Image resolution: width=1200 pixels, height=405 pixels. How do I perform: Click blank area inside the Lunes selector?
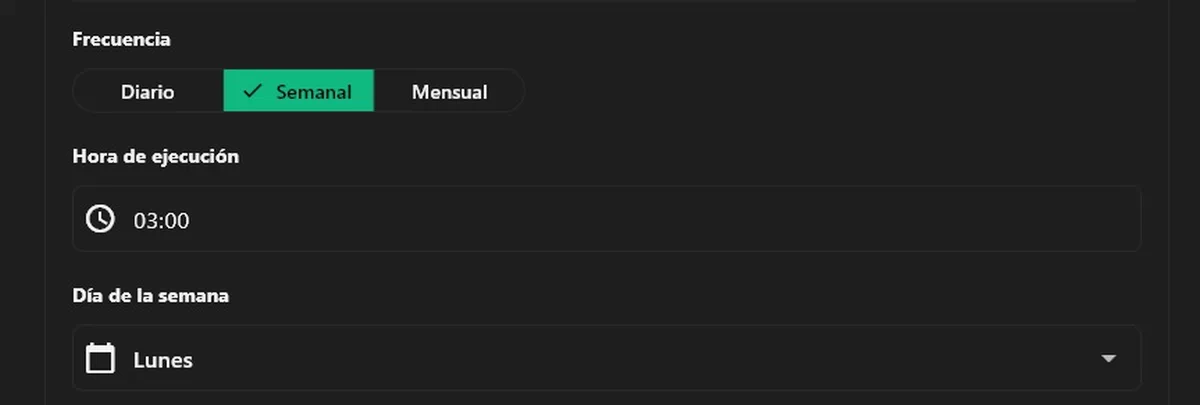[x=640, y=358]
